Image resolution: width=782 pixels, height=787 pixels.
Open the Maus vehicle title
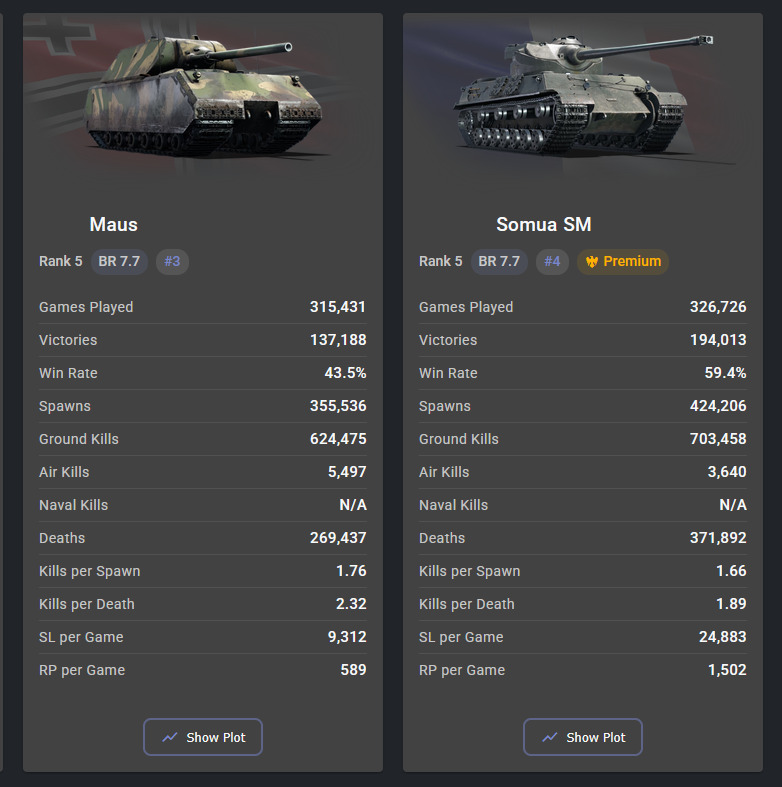pos(113,224)
